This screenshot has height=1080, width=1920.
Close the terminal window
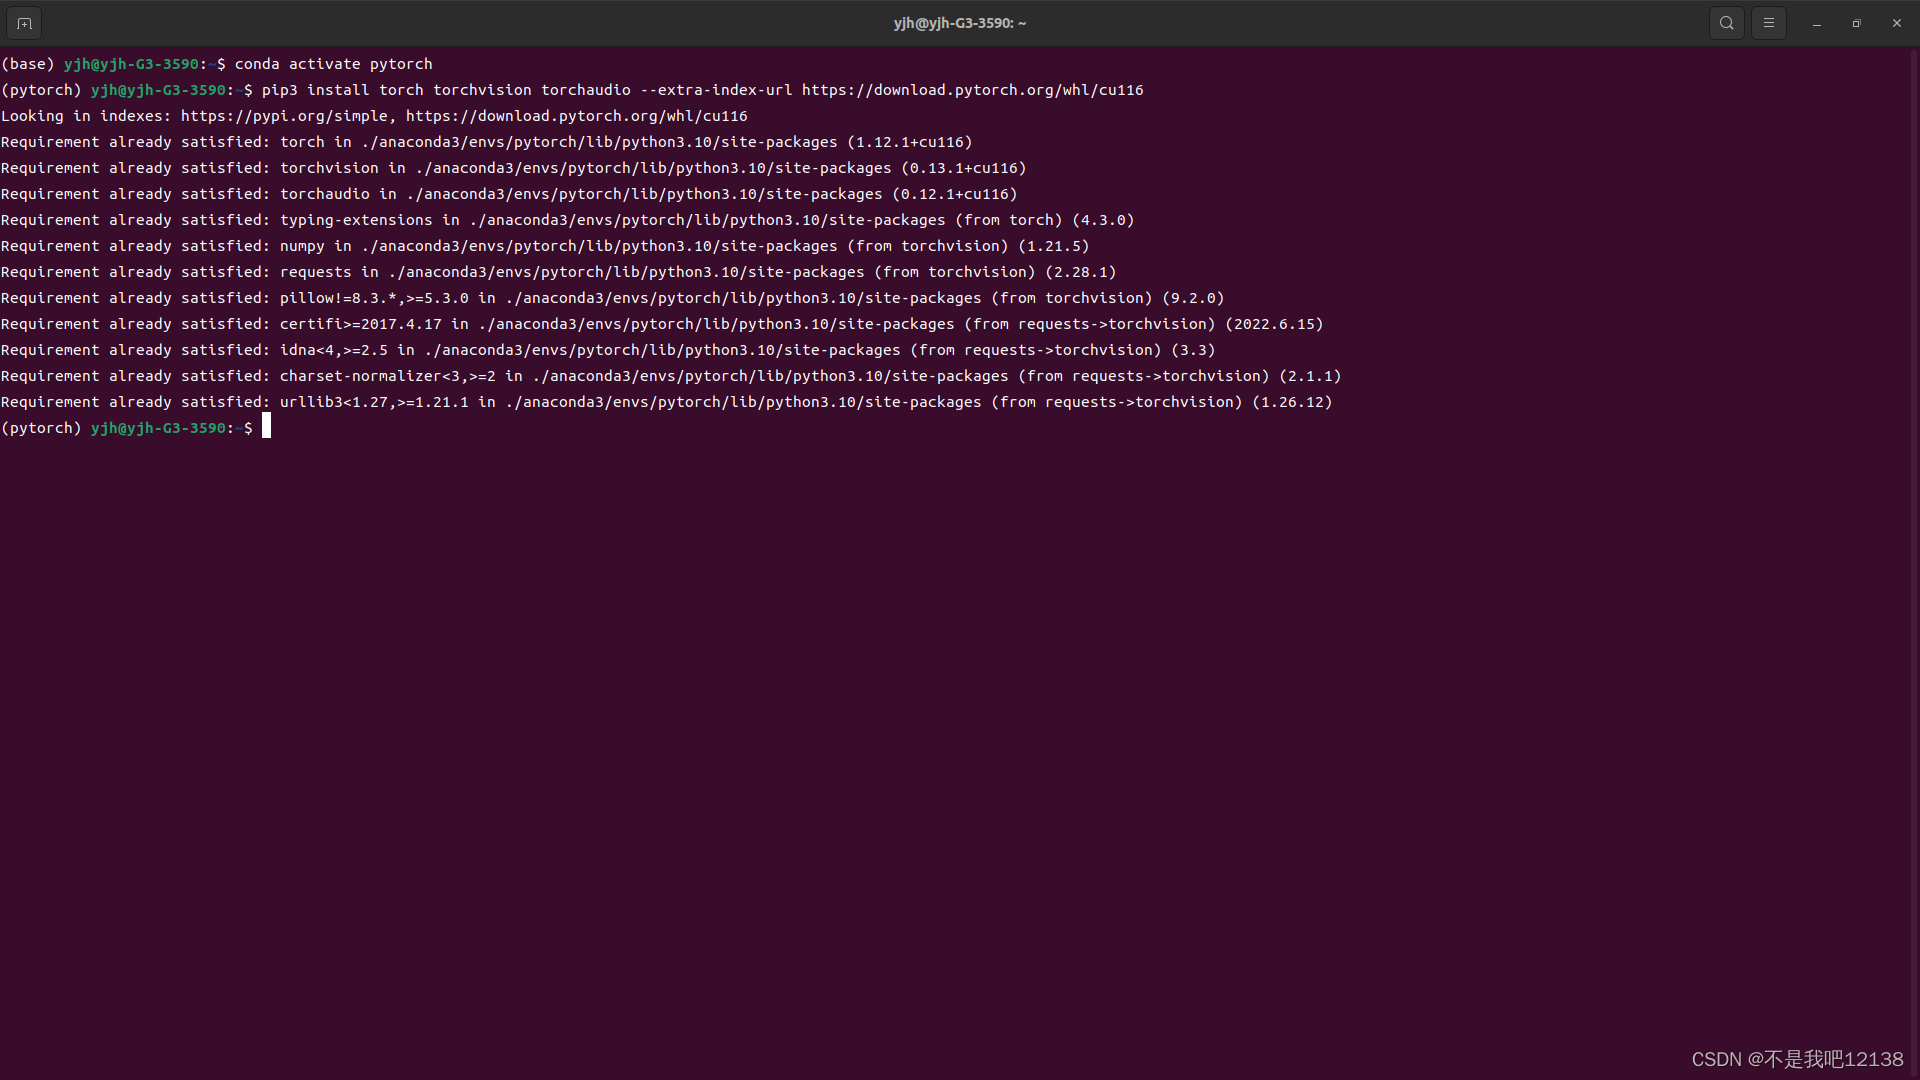[x=1896, y=23]
